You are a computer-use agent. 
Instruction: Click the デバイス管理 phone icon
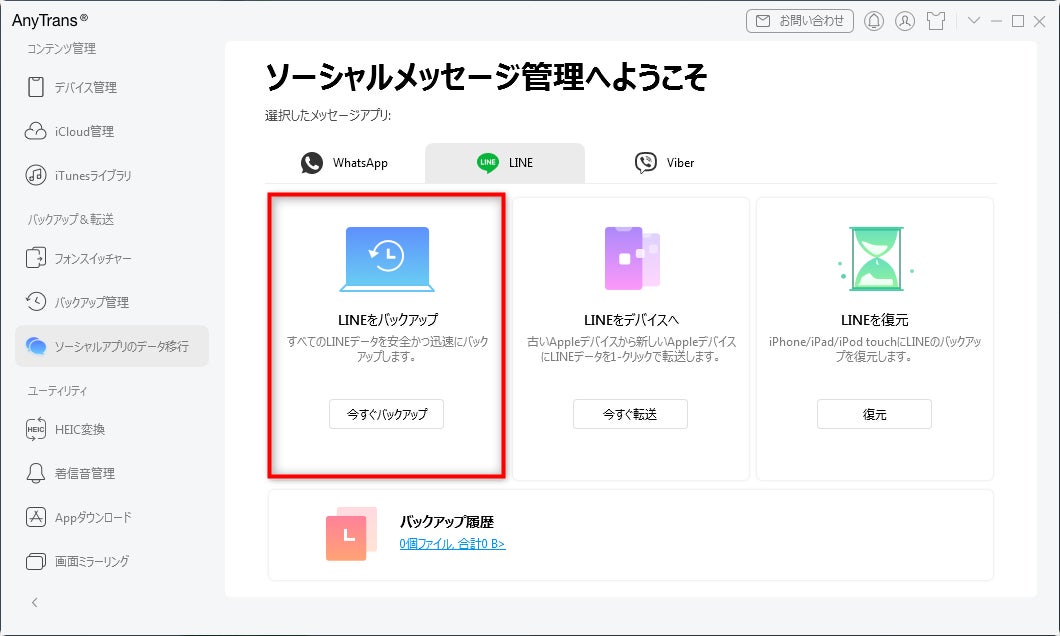[x=36, y=87]
